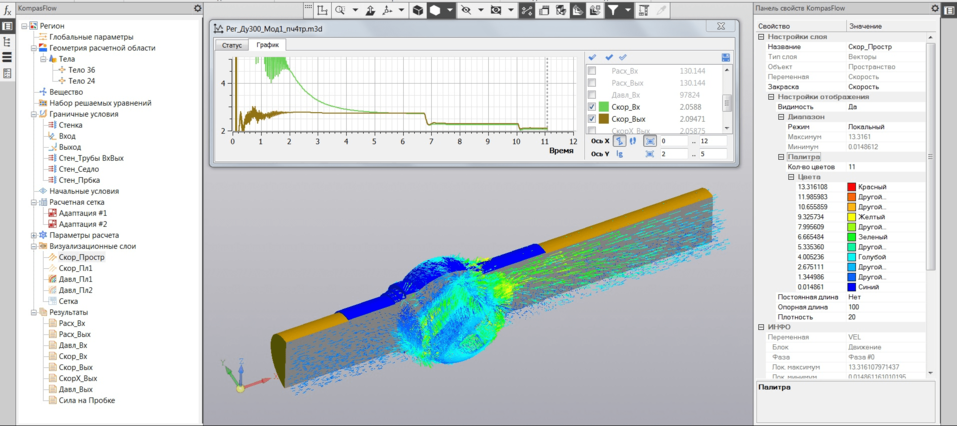
Task: Click the save graph floppy disk icon
Action: pyautogui.click(x=726, y=57)
